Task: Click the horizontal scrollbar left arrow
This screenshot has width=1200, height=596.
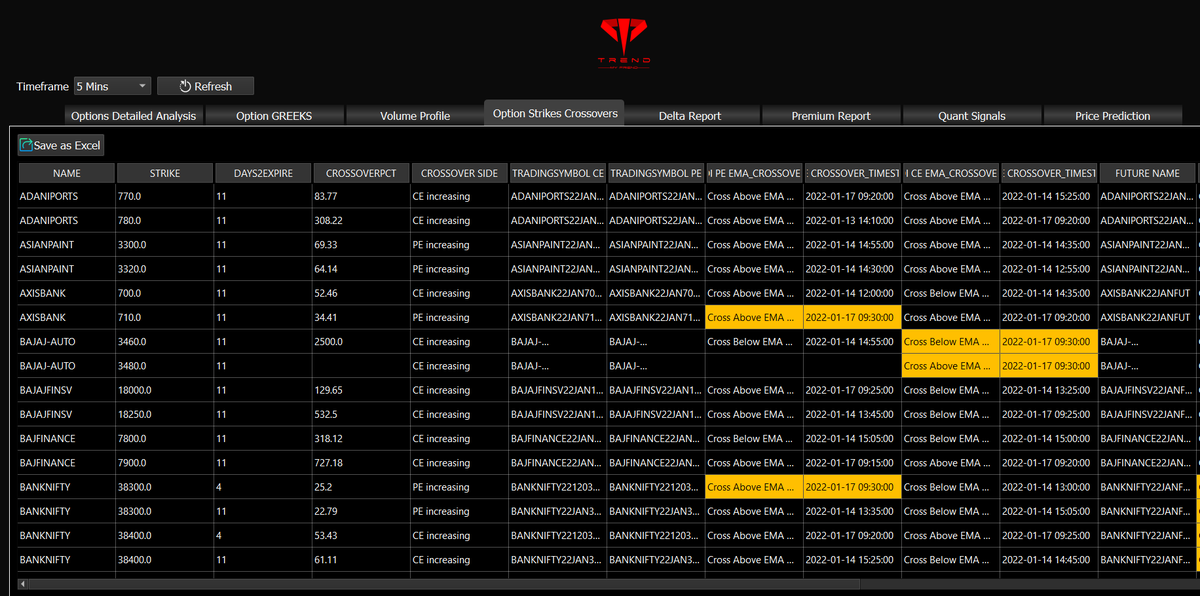Action: click(23, 583)
